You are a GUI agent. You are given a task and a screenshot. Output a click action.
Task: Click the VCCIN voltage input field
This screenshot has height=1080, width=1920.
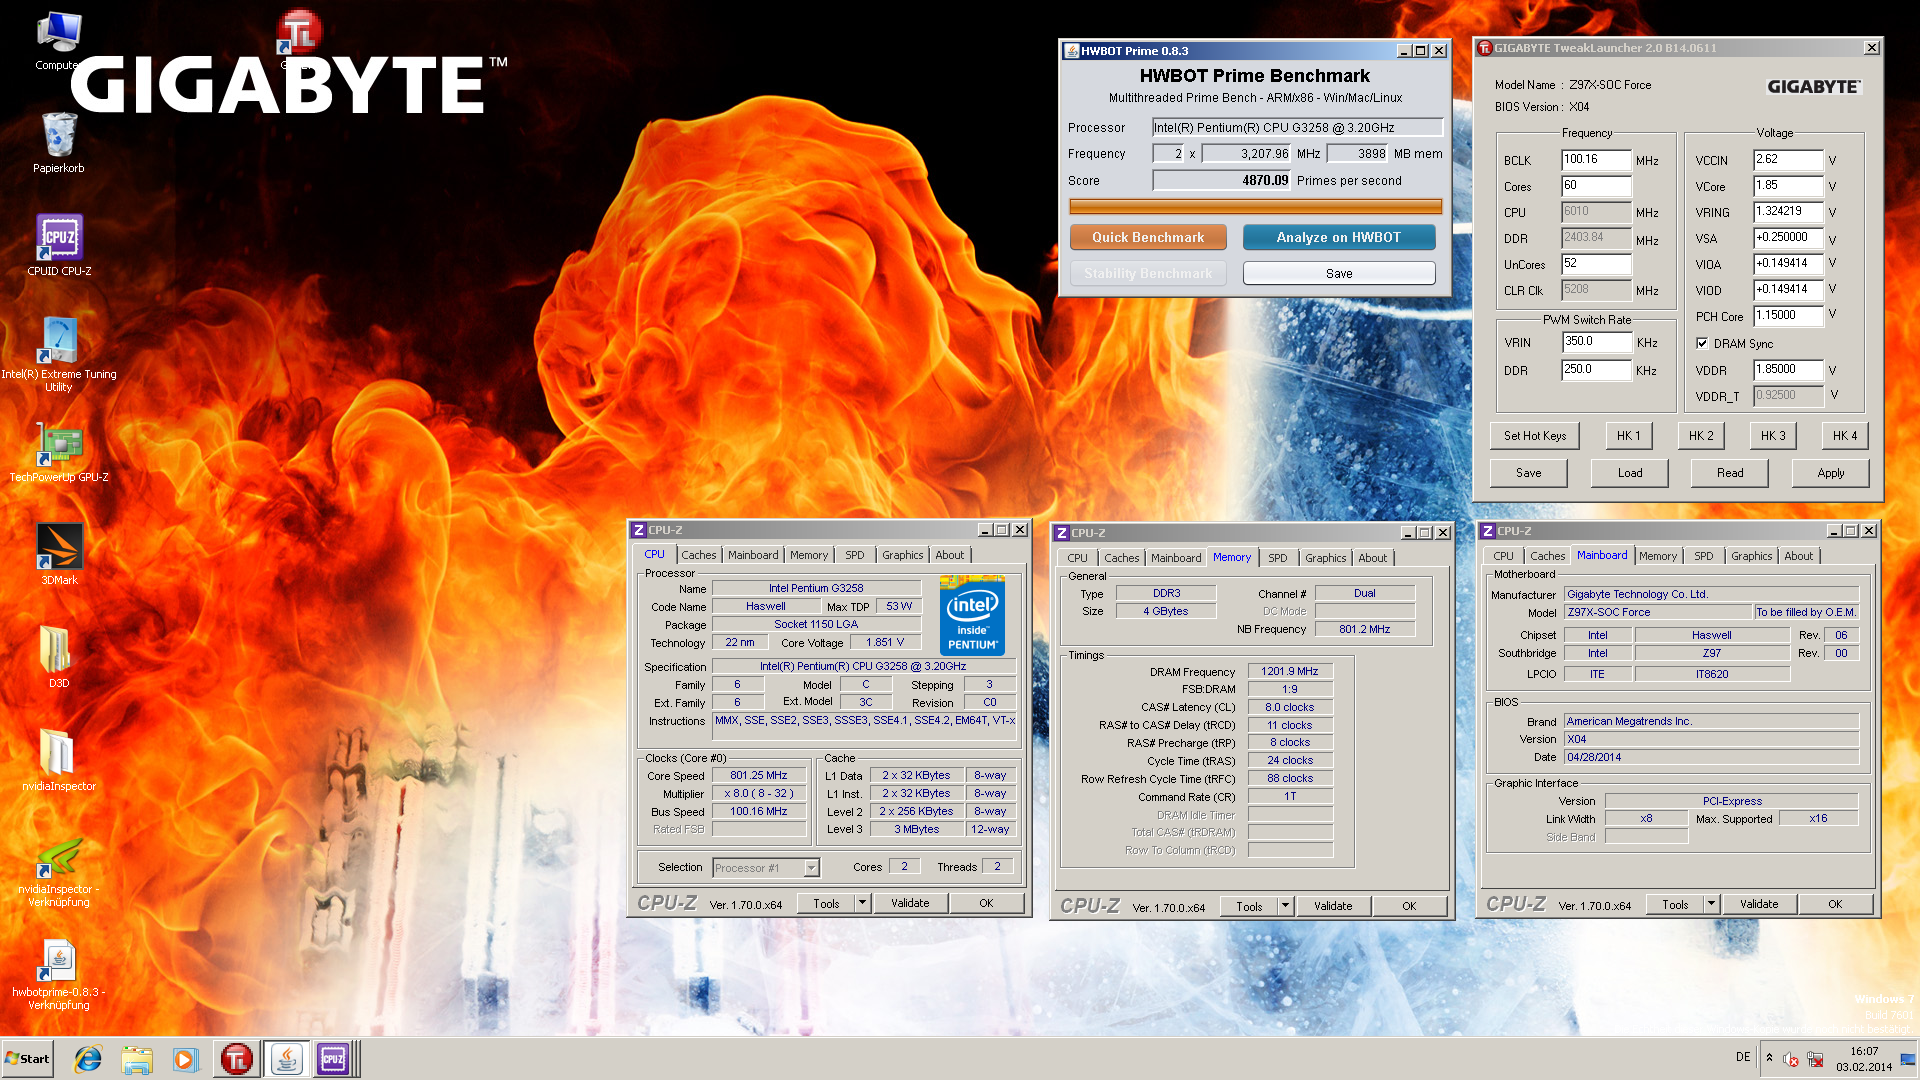[x=1787, y=160]
